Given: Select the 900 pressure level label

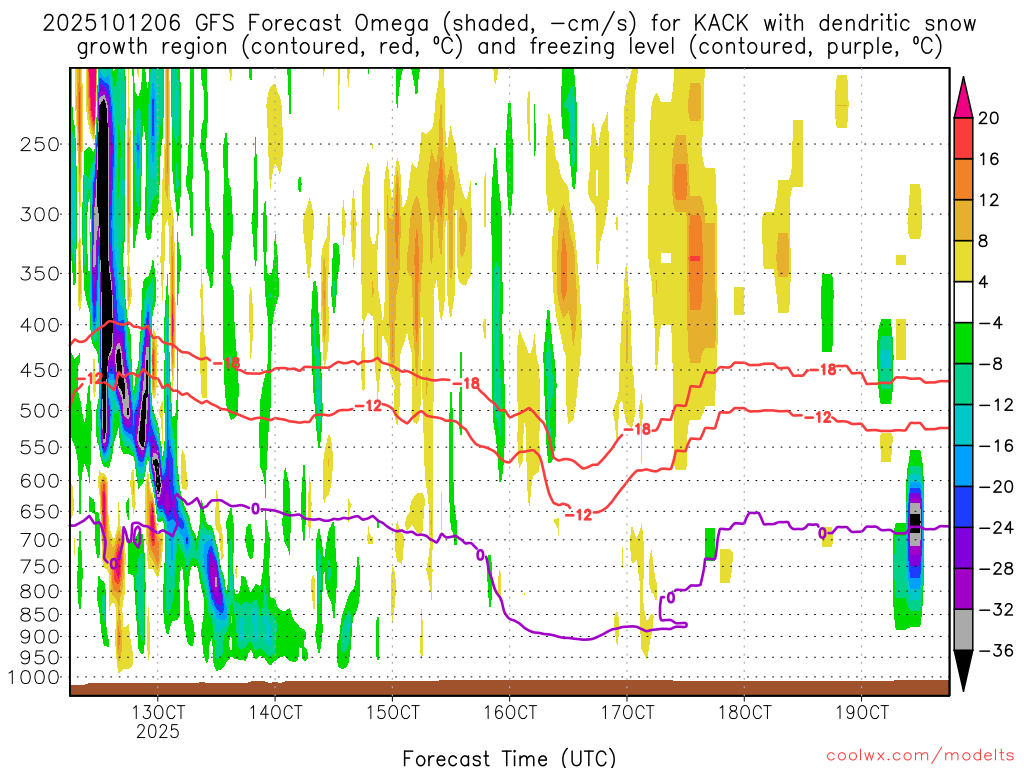Looking at the screenshot, I should click(40, 636).
